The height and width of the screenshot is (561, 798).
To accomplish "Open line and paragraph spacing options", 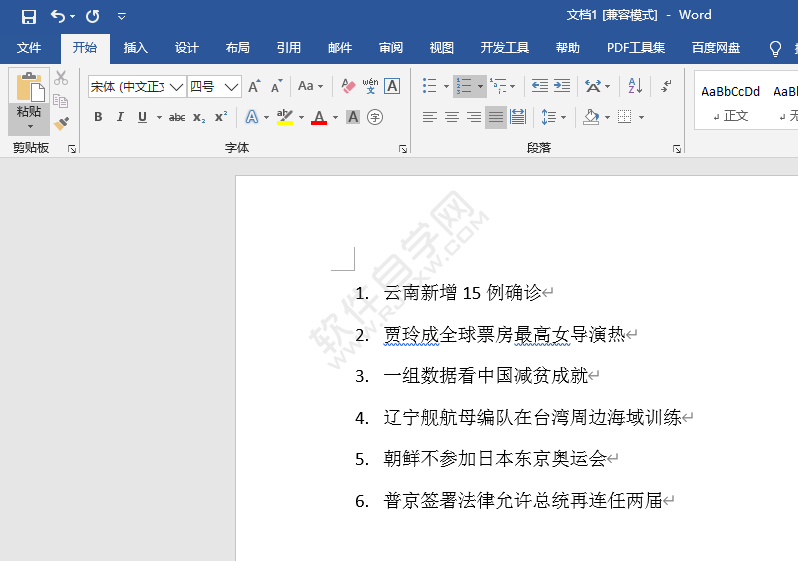I will [x=553, y=117].
